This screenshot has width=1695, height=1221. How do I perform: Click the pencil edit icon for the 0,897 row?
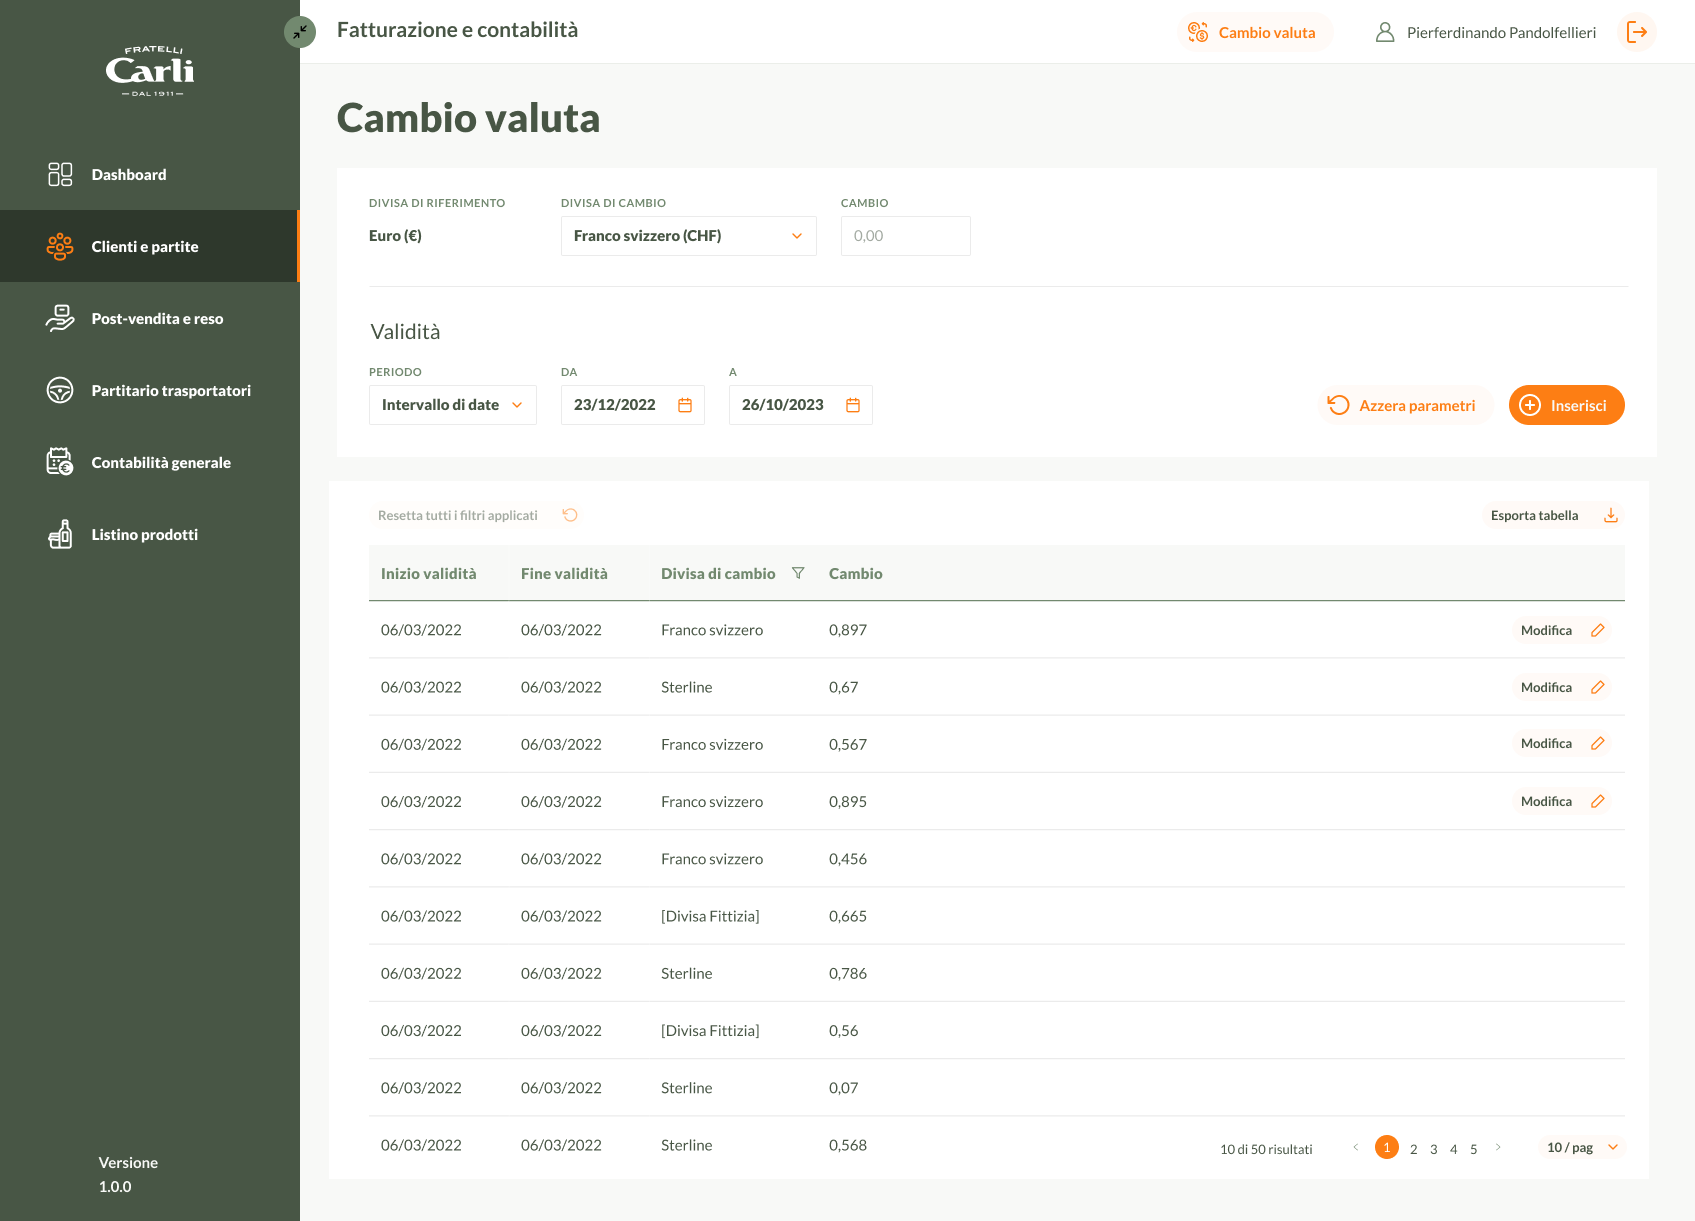(1598, 630)
